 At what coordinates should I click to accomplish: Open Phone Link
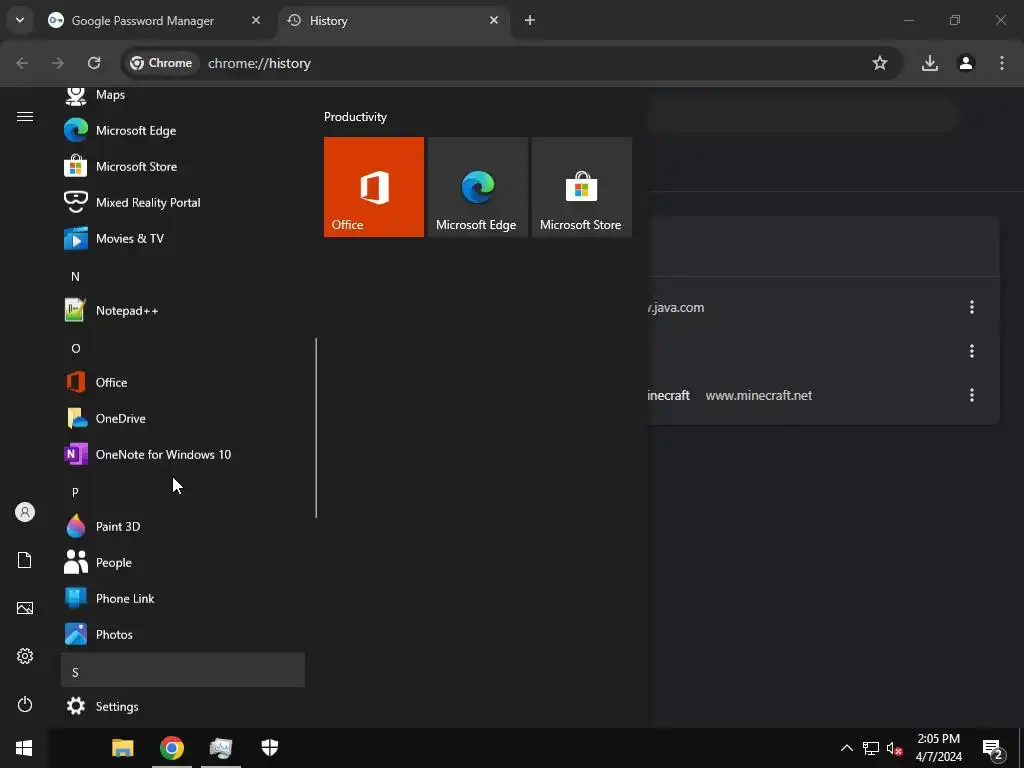tap(183, 598)
